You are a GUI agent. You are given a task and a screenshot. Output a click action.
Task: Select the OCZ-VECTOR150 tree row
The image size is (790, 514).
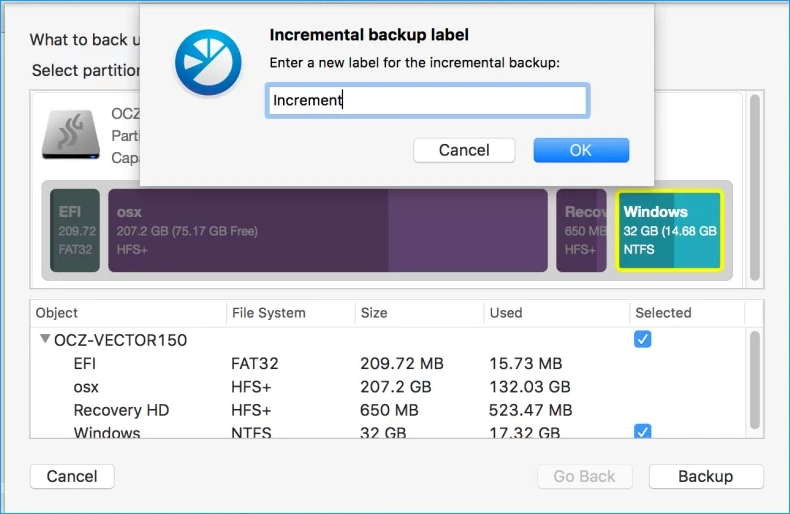coord(388,340)
